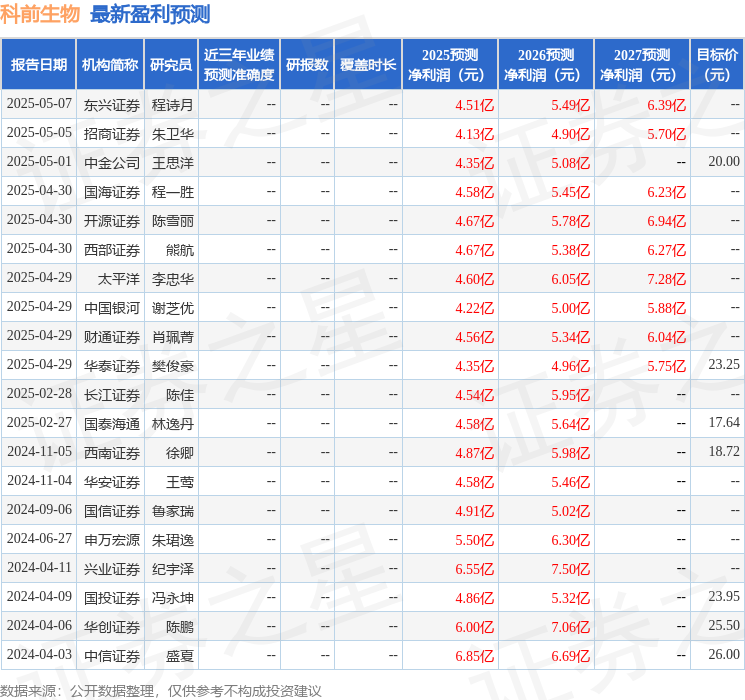Viewport: 745px width, 700px height.
Task: Select the 国投证券 institution cell
Action: point(112,598)
